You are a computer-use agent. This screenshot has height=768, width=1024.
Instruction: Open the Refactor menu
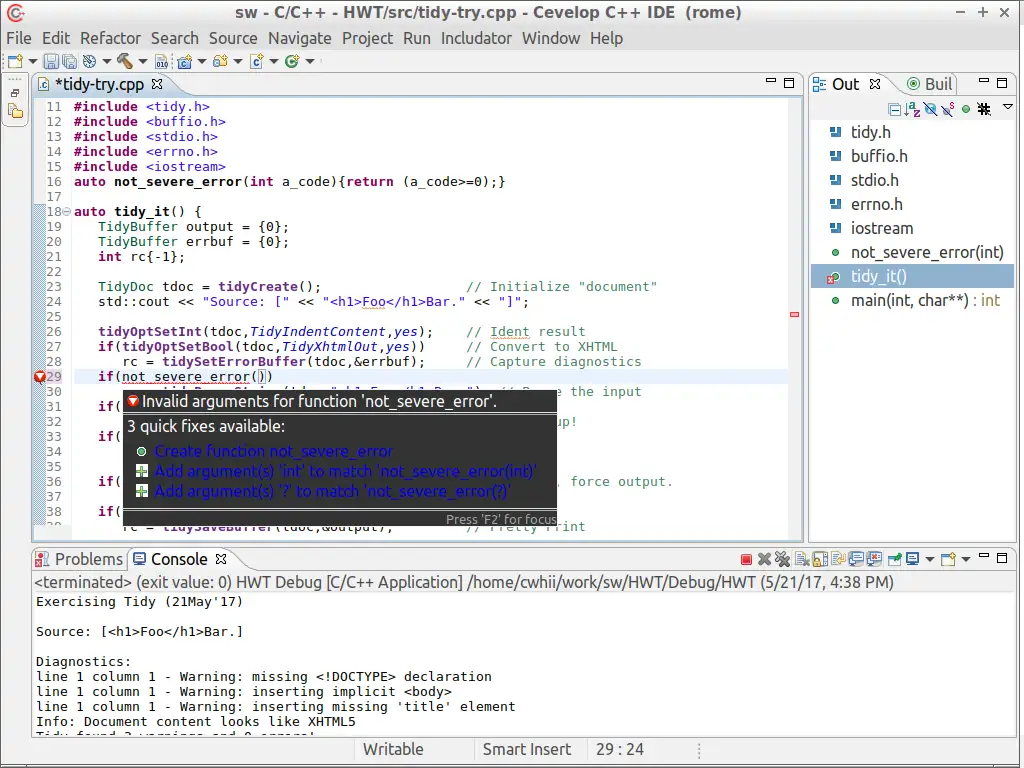click(110, 39)
